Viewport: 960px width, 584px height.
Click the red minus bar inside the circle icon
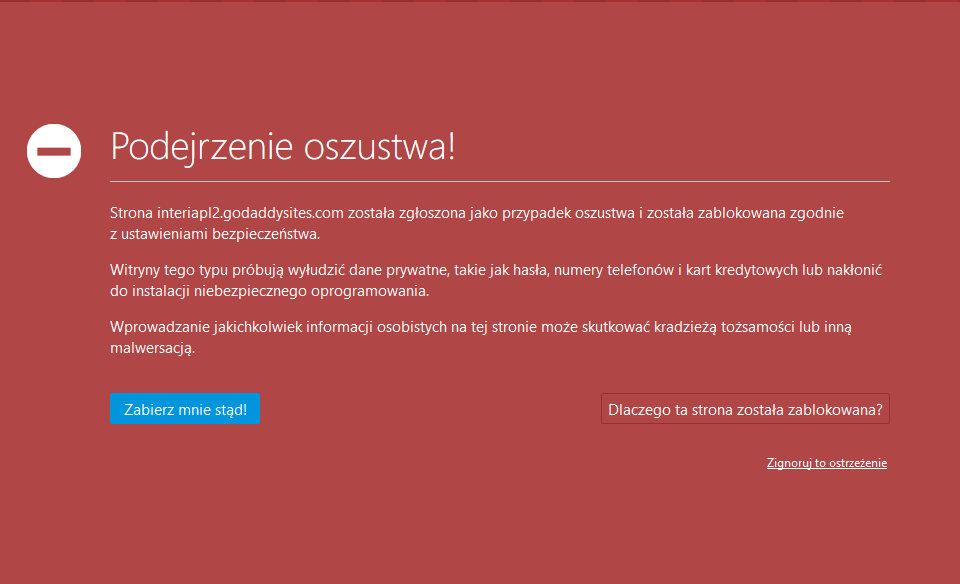pos(53,150)
